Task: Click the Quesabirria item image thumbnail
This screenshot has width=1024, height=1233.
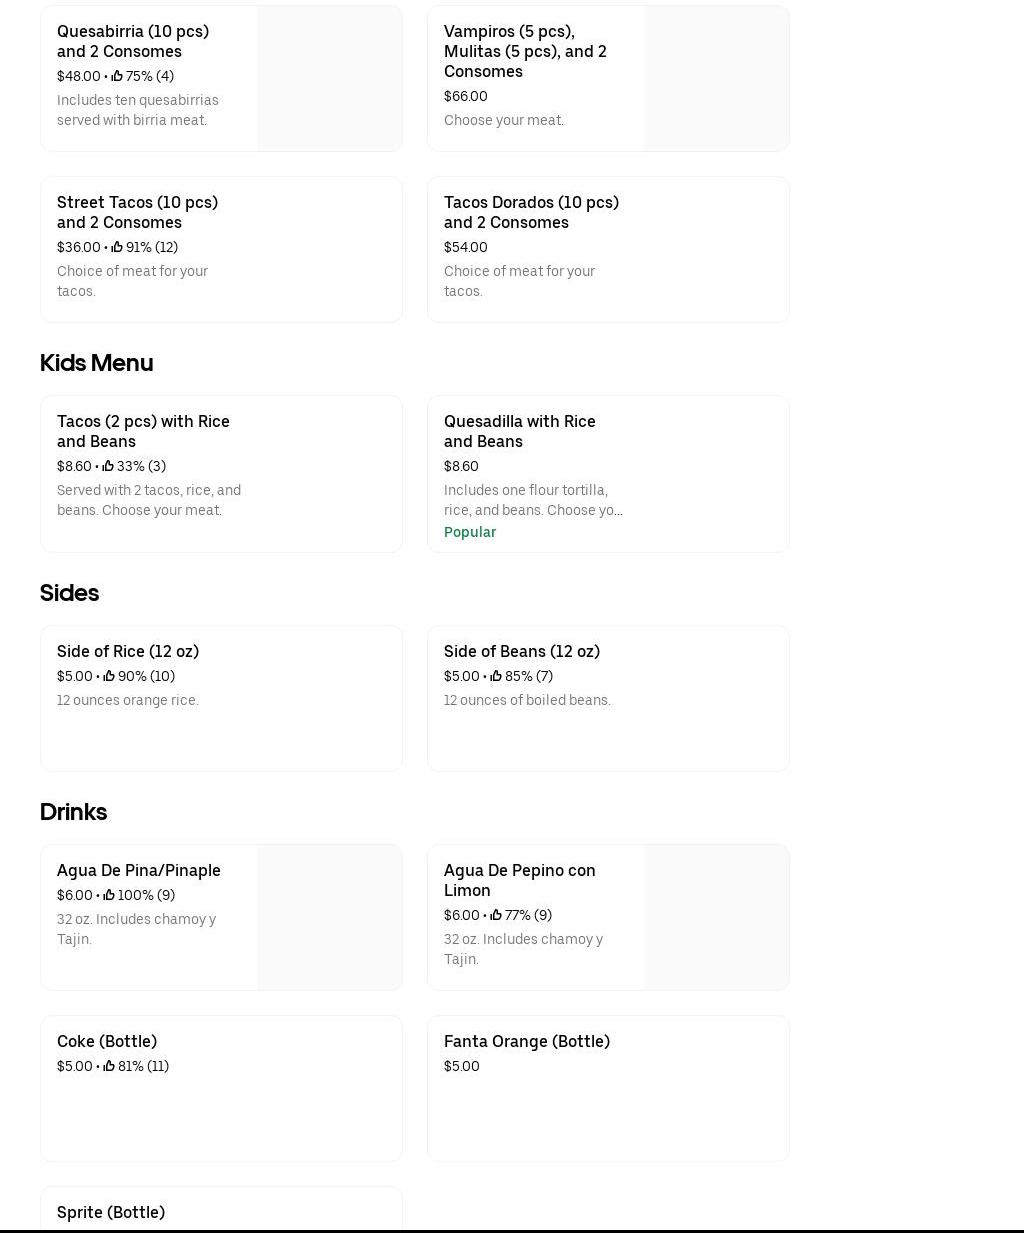Action: click(x=329, y=79)
